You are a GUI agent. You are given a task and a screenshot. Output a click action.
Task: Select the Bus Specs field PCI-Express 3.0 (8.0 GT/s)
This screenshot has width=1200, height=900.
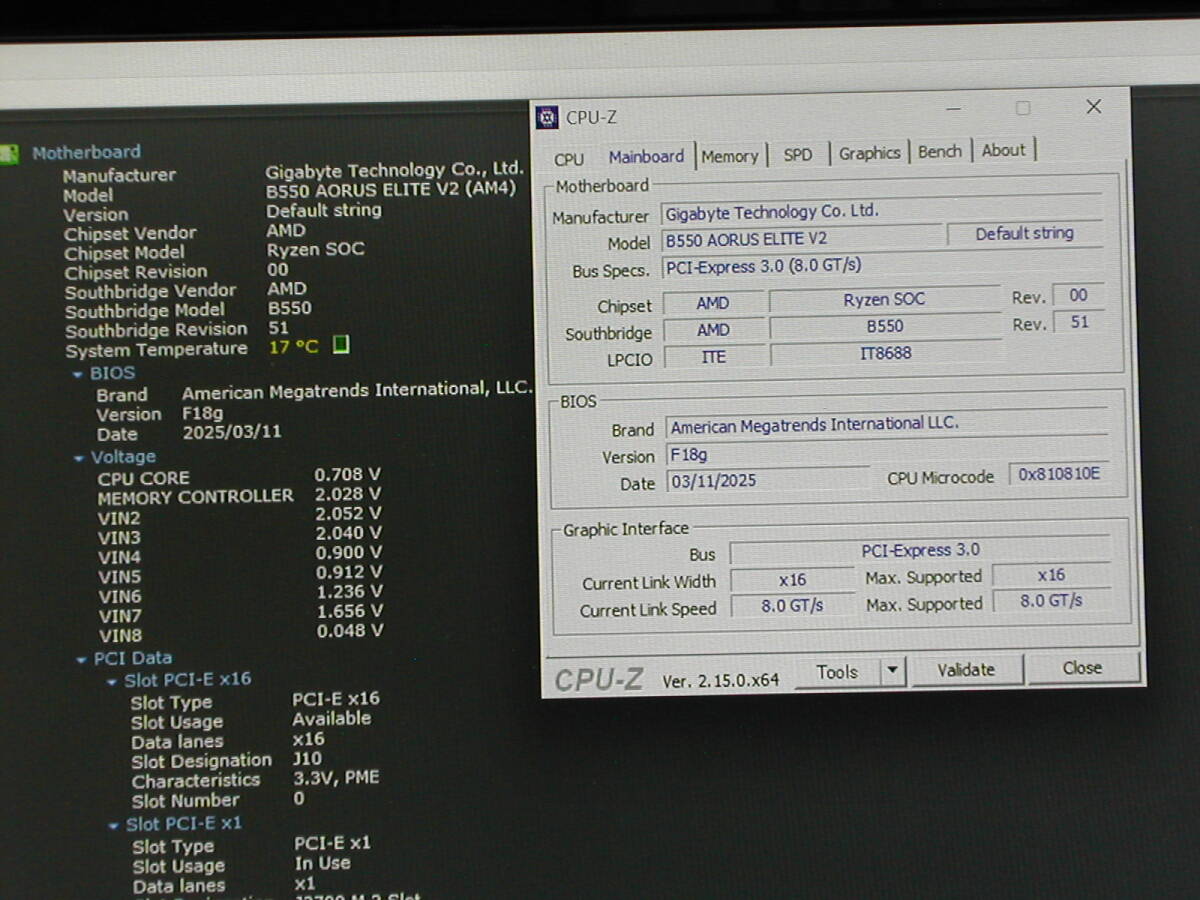tap(882, 266)
